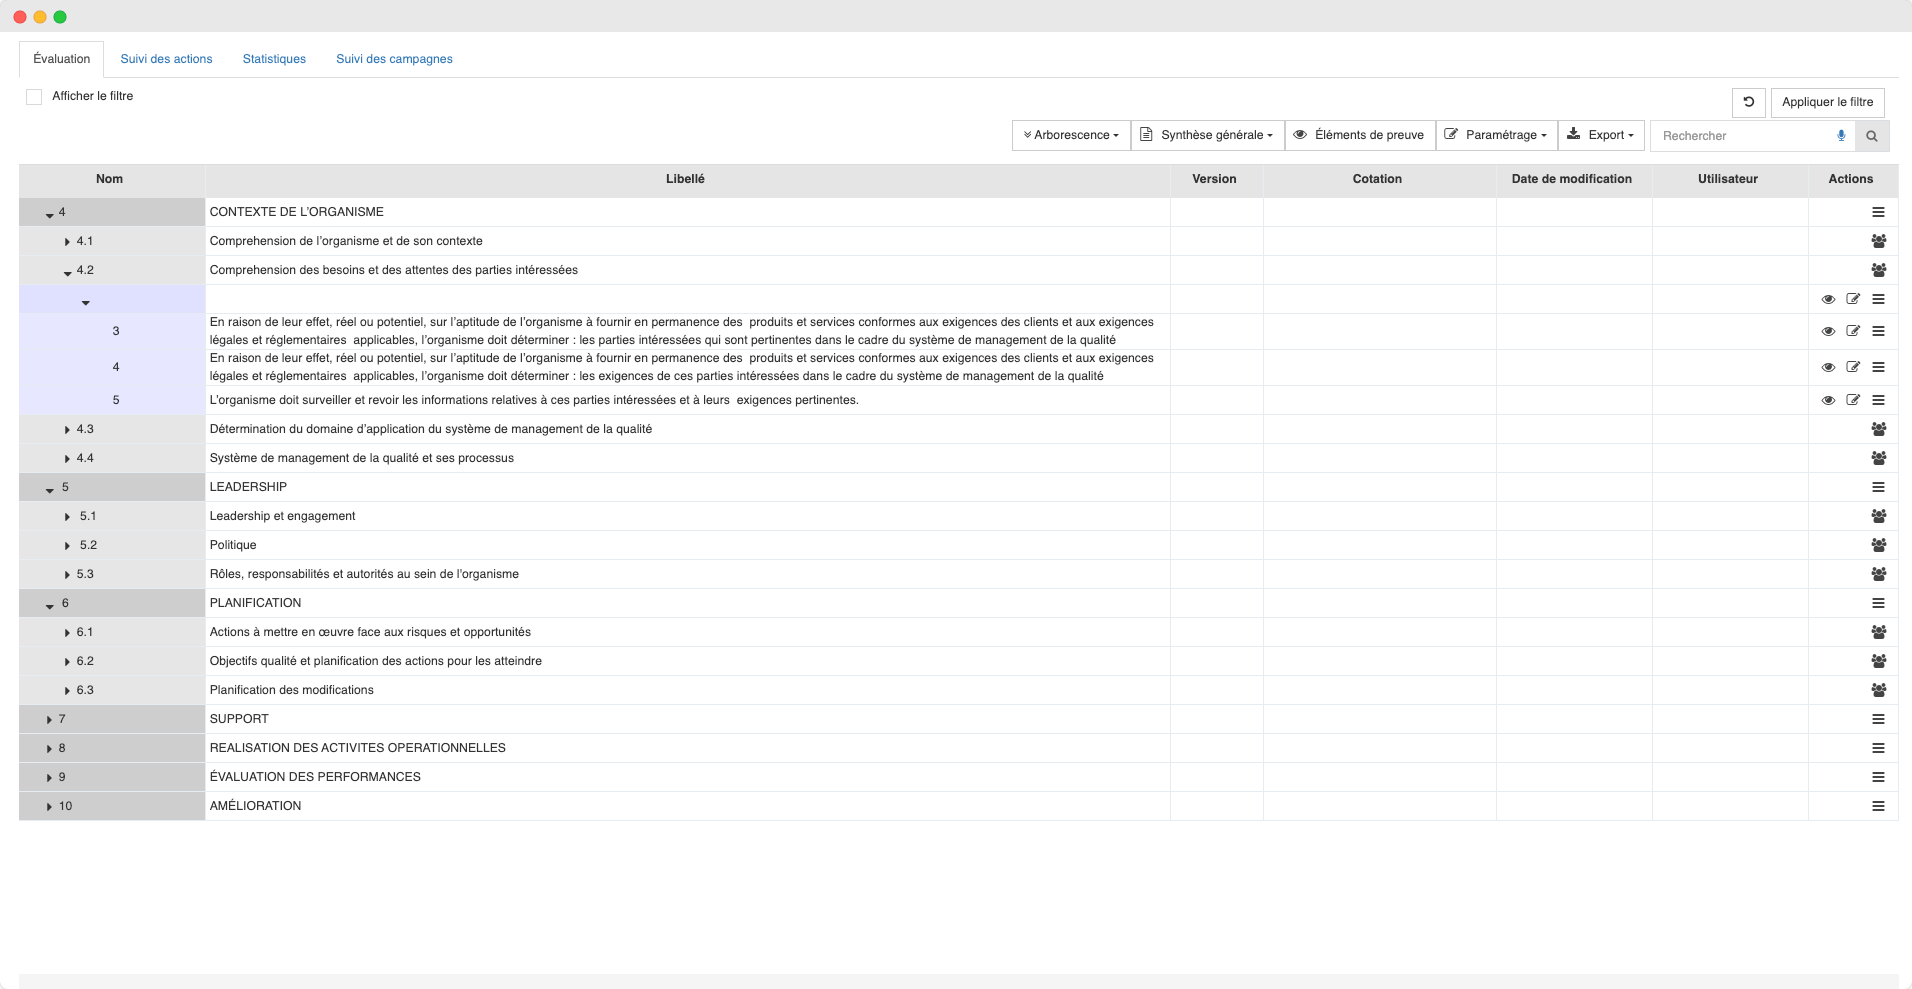Collapse chapter 4 tree node
This screenshot has height=989, width=1912.
click(49, 214)
